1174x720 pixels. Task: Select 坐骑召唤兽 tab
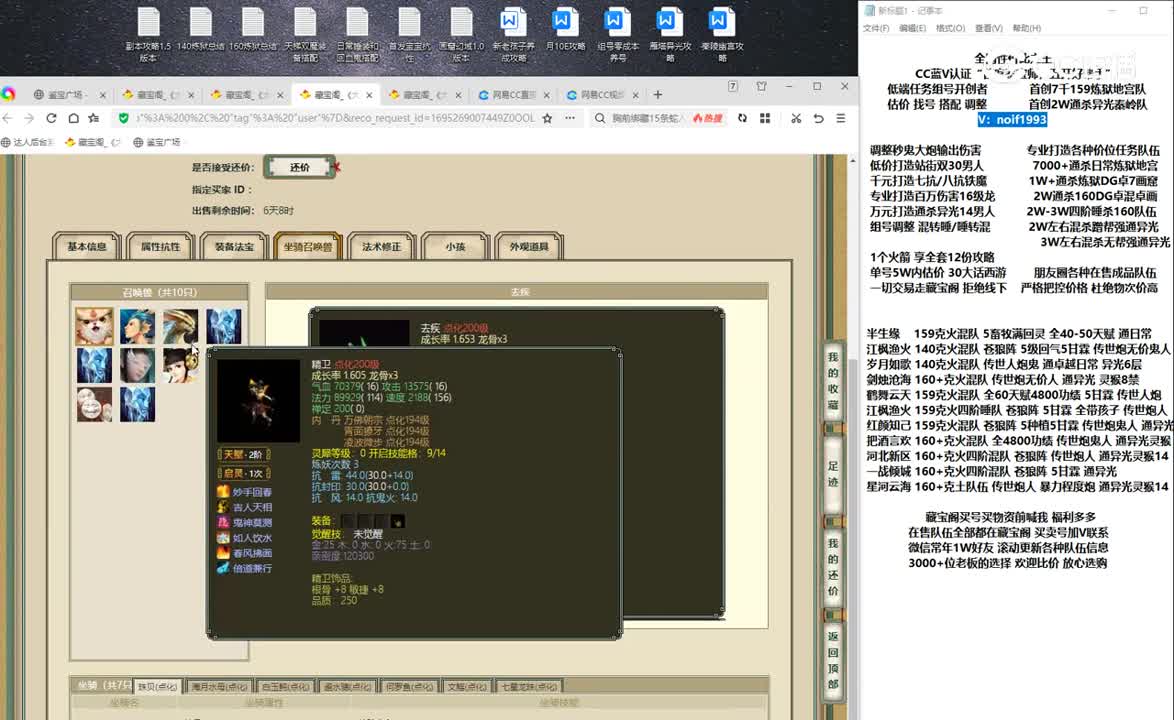click(x=308, y=246)
